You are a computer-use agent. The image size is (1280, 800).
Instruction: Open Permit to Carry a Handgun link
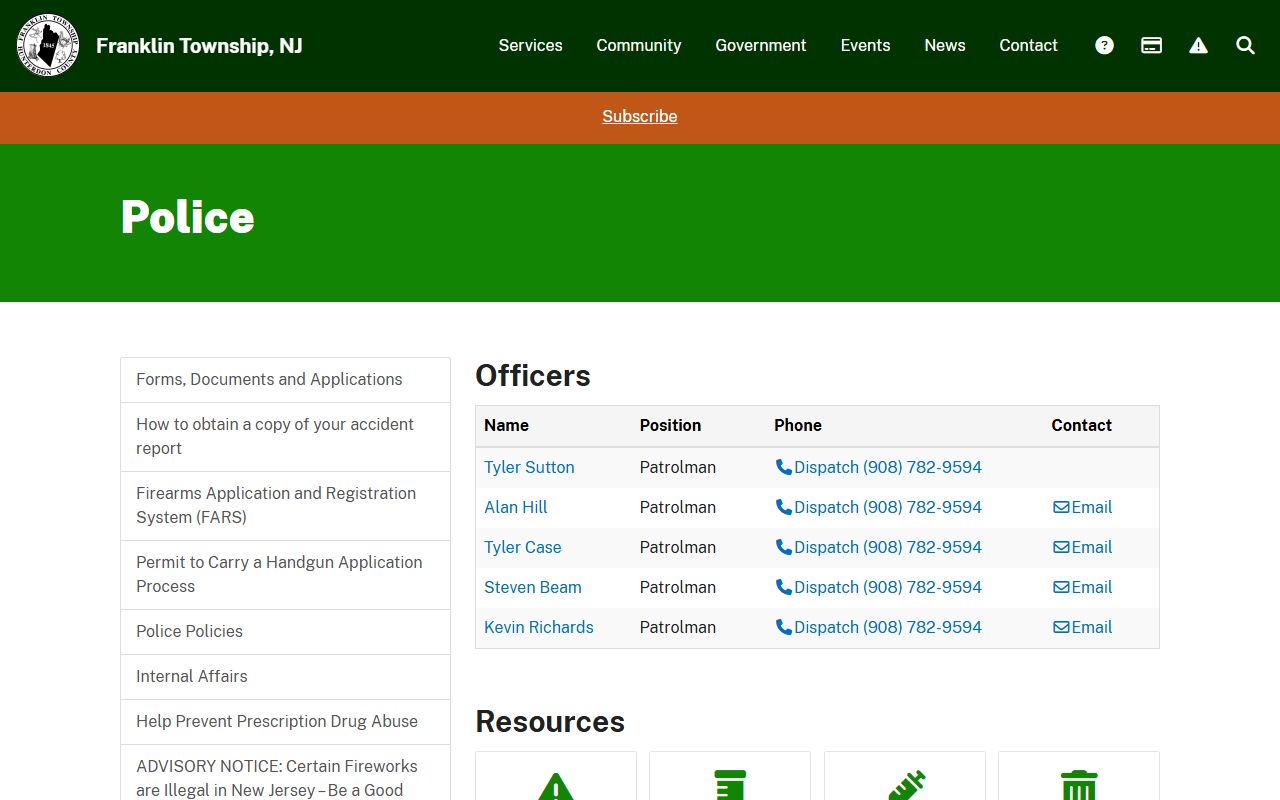(285, 575)
